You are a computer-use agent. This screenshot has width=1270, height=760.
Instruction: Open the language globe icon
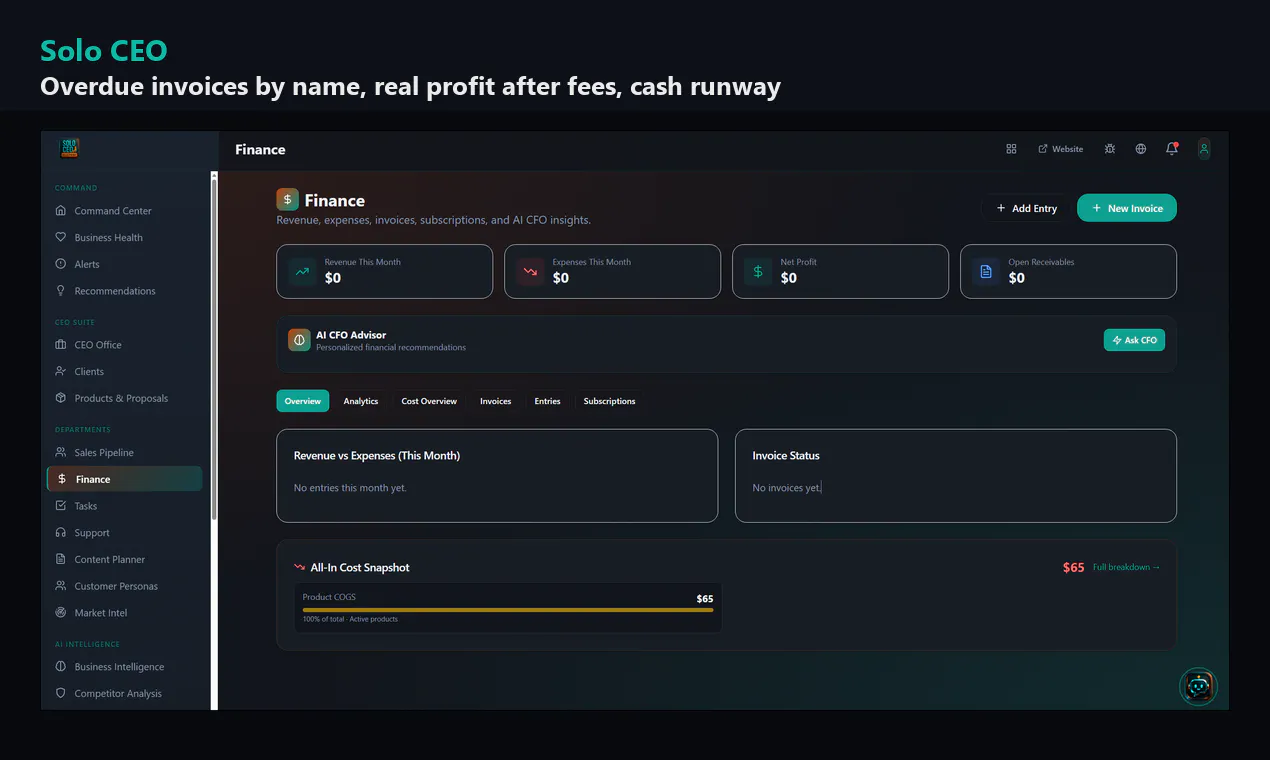pyautogui.click(x=1141, y=149)
